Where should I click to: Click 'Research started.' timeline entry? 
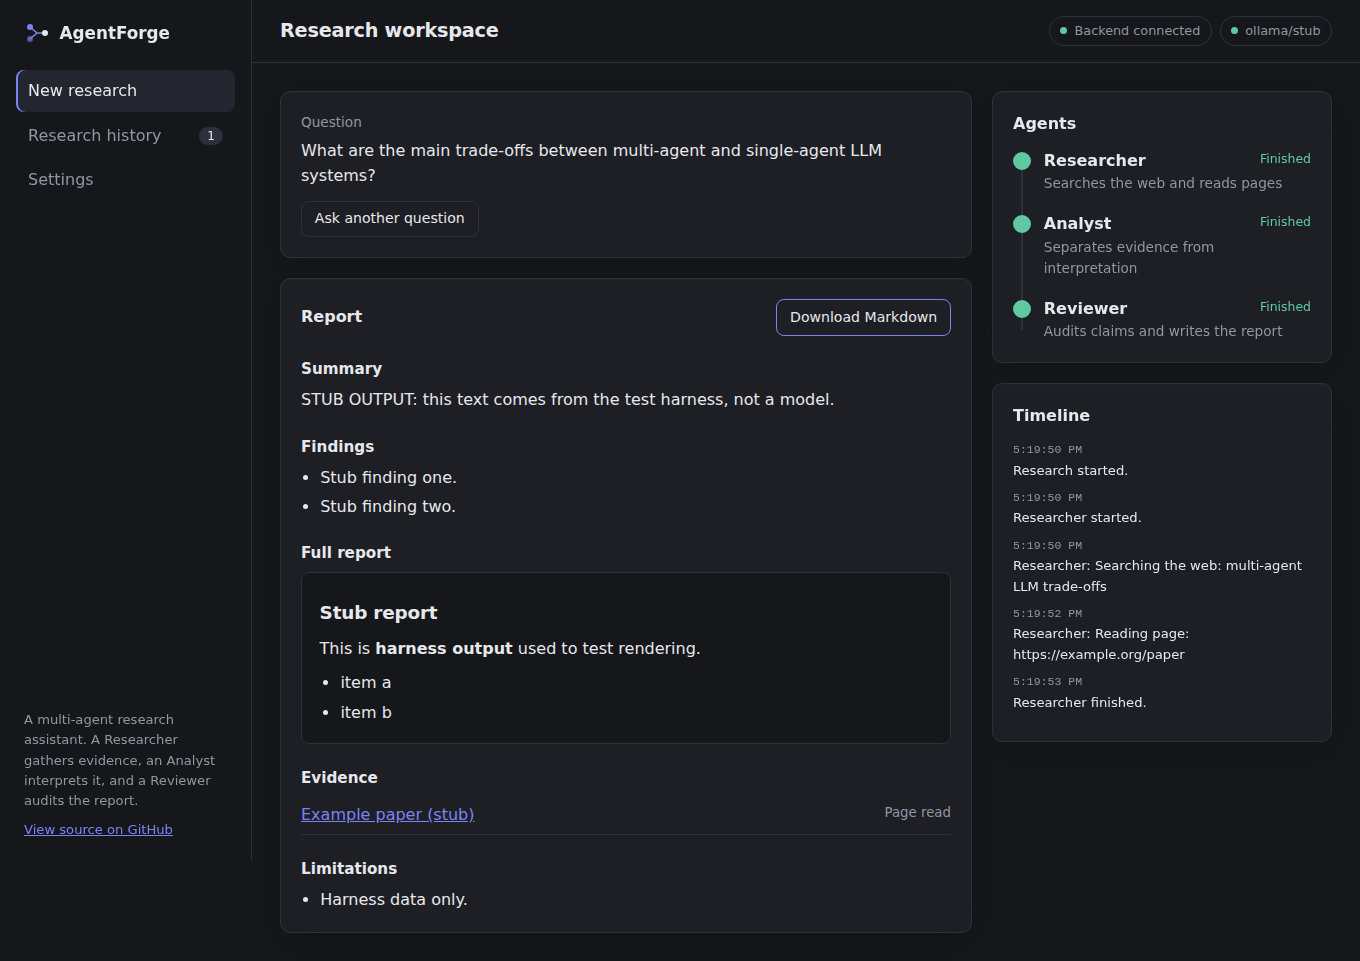tap(1070, 470)
